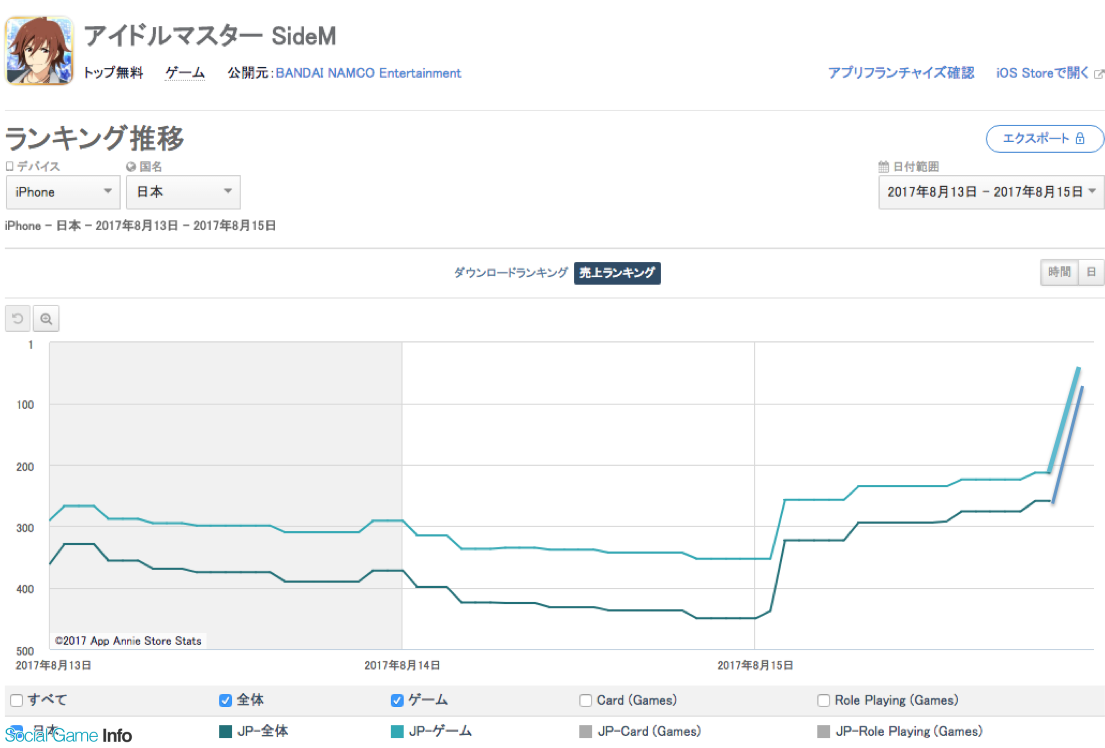Enable the Role Playing (Games) checkbox

tap(823, 700)
